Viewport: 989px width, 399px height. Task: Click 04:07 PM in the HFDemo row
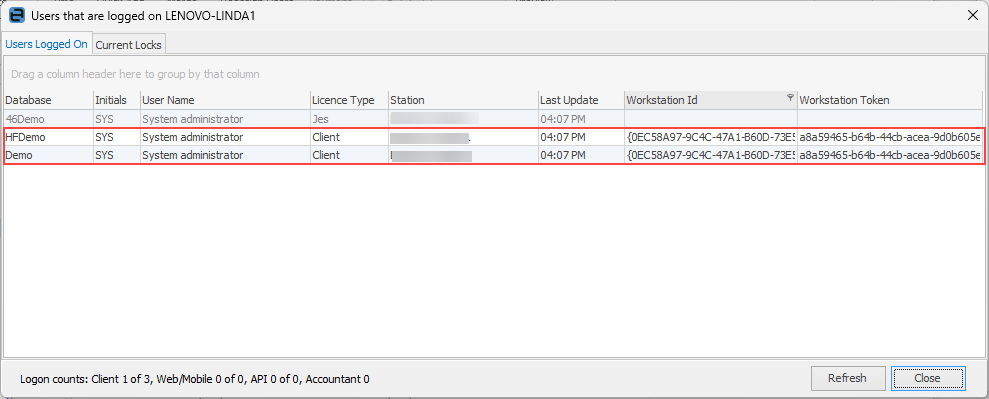point(581,137)
